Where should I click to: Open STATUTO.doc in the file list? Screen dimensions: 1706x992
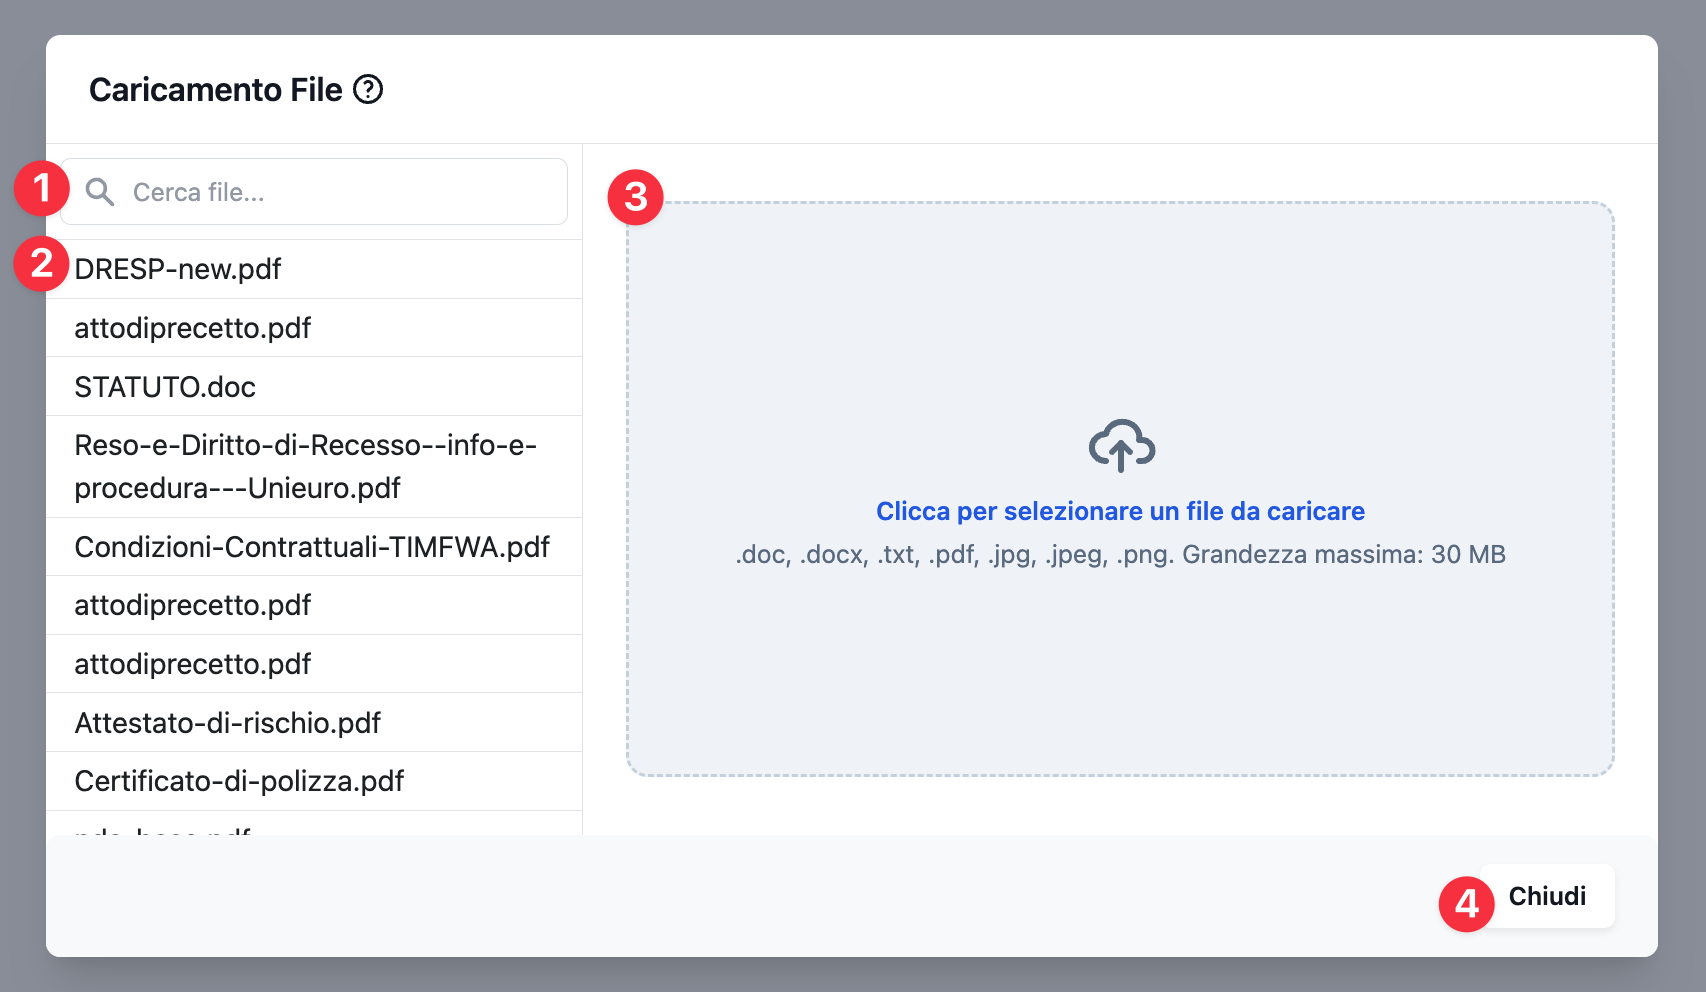point(165,387)
